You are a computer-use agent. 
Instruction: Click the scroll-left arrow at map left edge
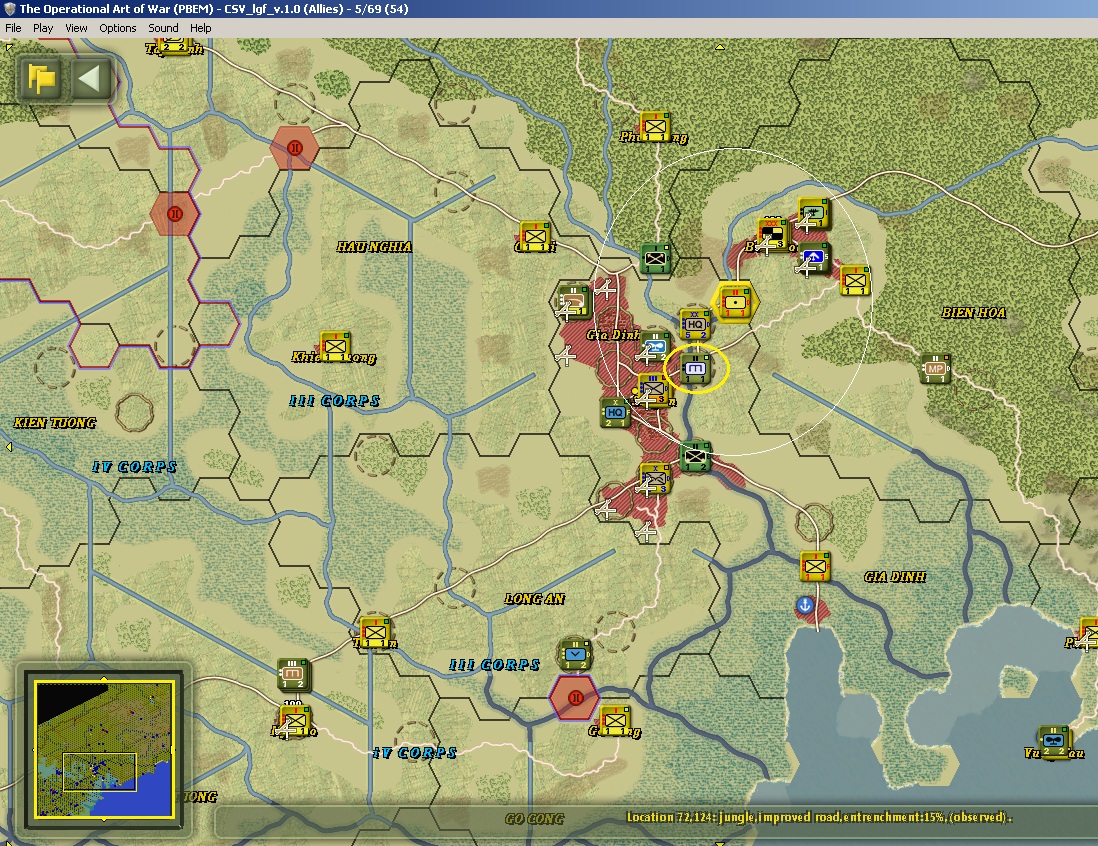click(x=8, y=446)
